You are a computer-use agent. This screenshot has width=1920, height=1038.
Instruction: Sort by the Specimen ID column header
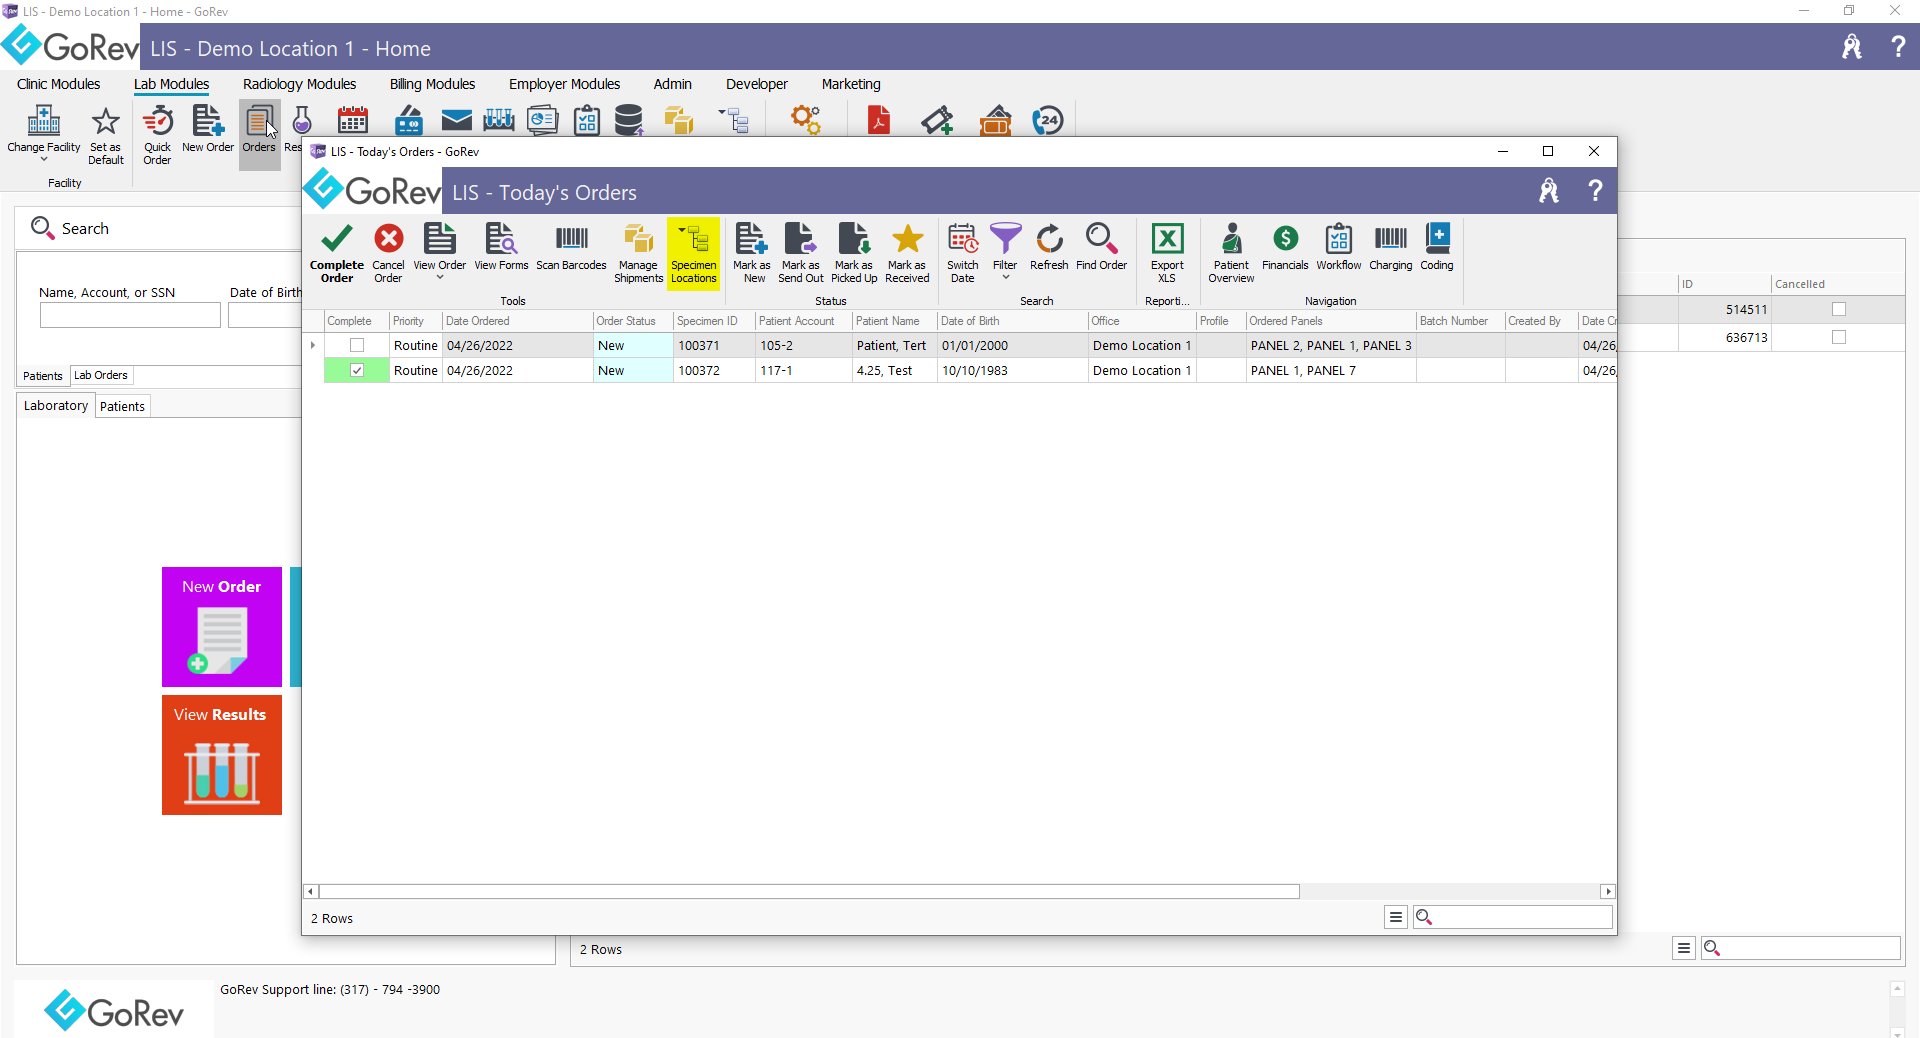pos(714,321)
